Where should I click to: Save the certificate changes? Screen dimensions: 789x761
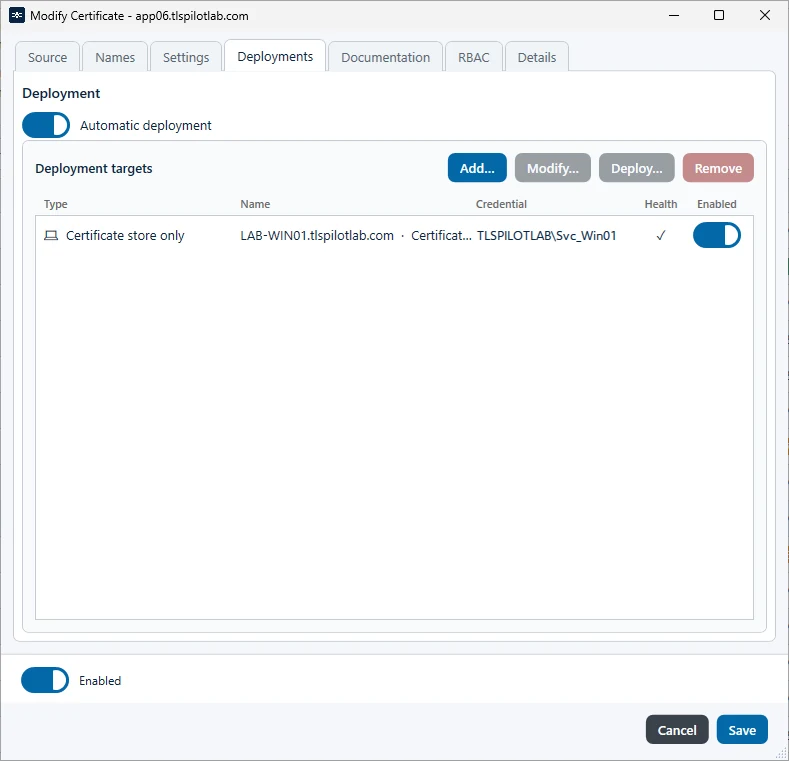pyautogui.click(x=742, y=730)
